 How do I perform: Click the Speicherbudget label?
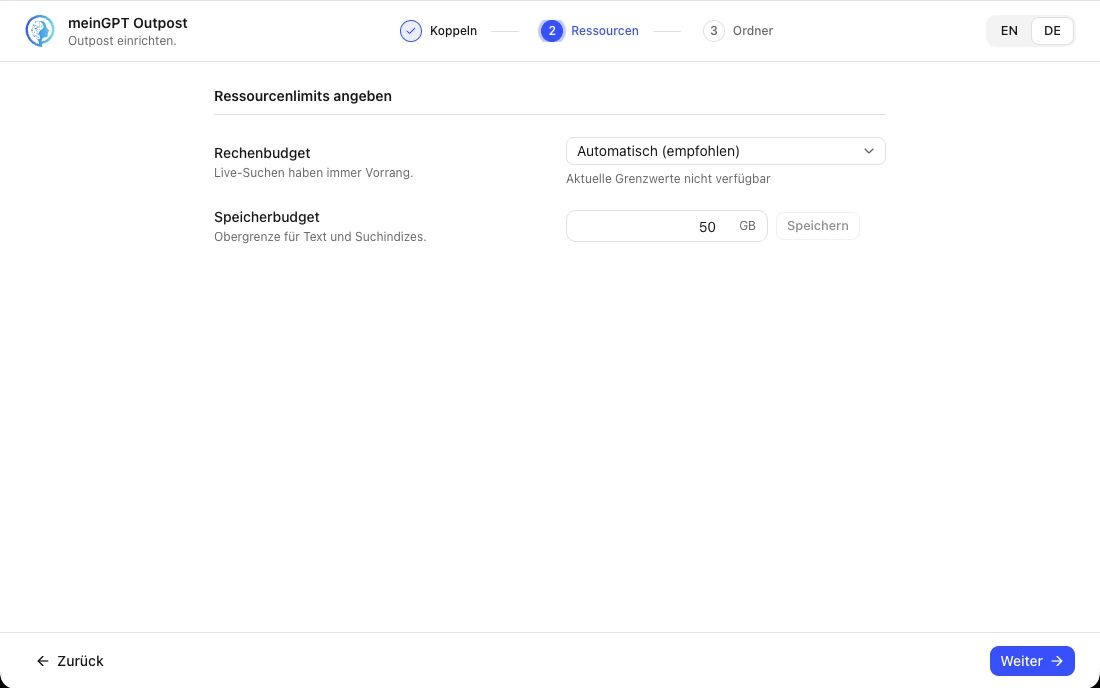tap(267, 217)
